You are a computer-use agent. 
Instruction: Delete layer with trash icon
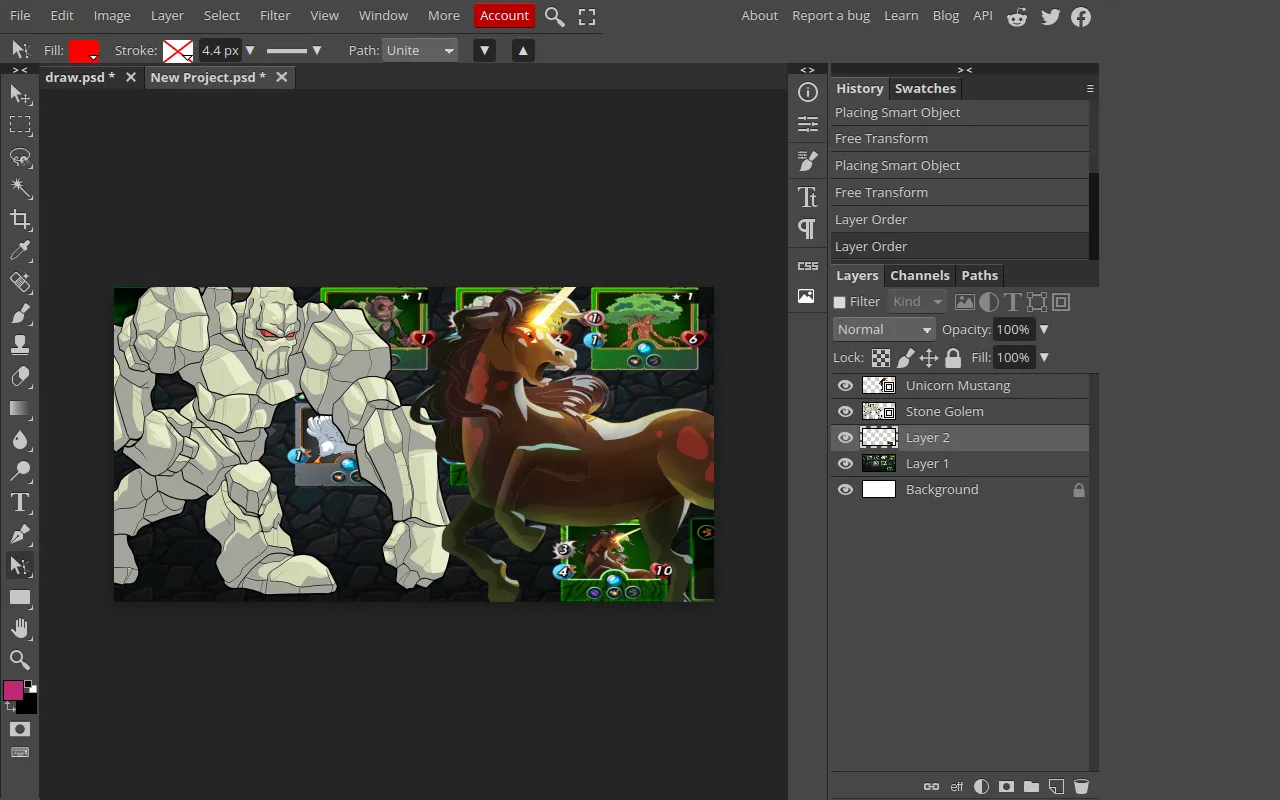click(1081, 787)
